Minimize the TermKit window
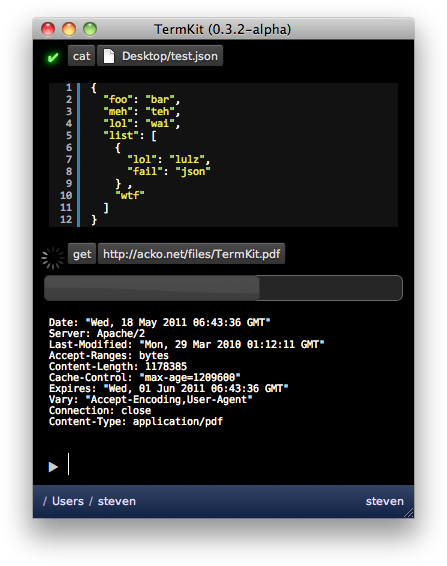 click(69, 29)
